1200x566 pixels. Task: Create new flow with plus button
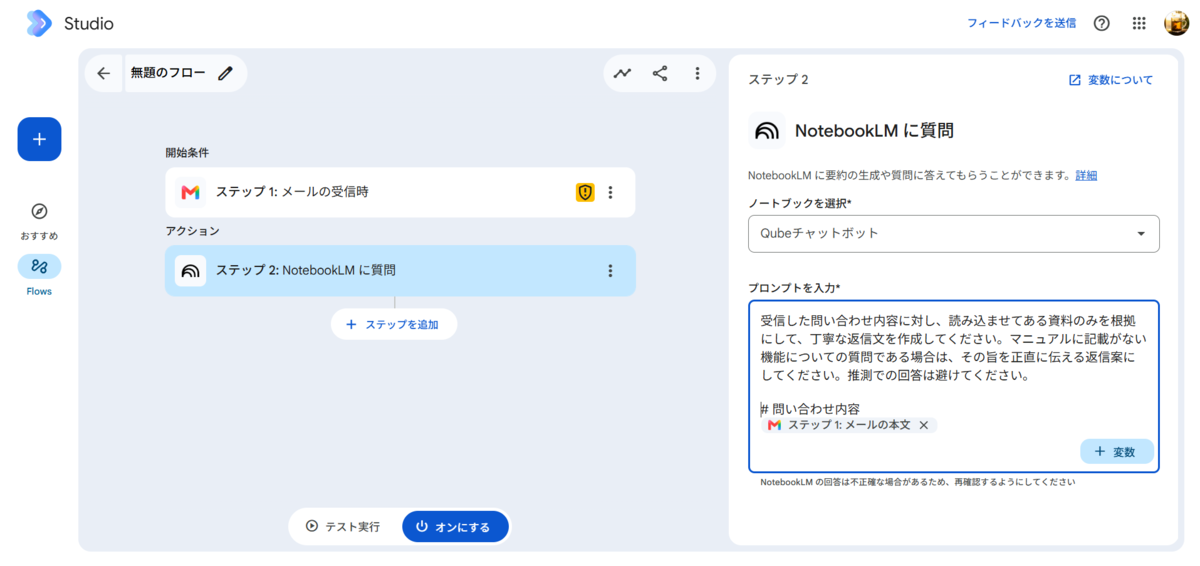pos(39,139)
